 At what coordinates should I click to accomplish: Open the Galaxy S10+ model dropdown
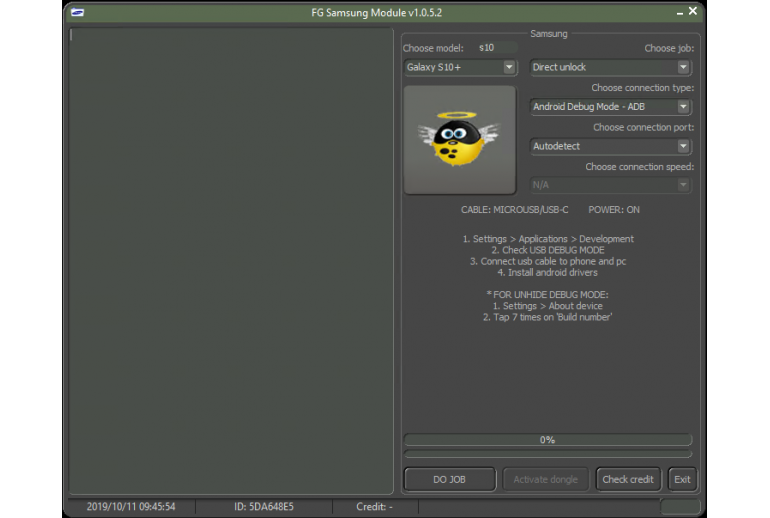461,67
